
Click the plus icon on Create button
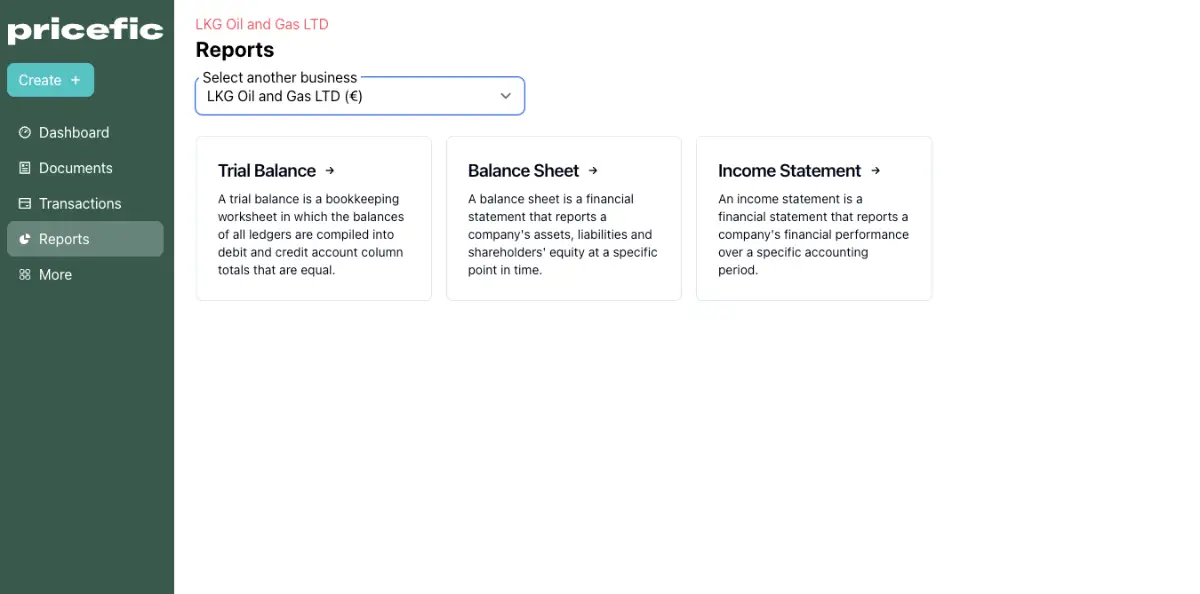tap(75, 80)
